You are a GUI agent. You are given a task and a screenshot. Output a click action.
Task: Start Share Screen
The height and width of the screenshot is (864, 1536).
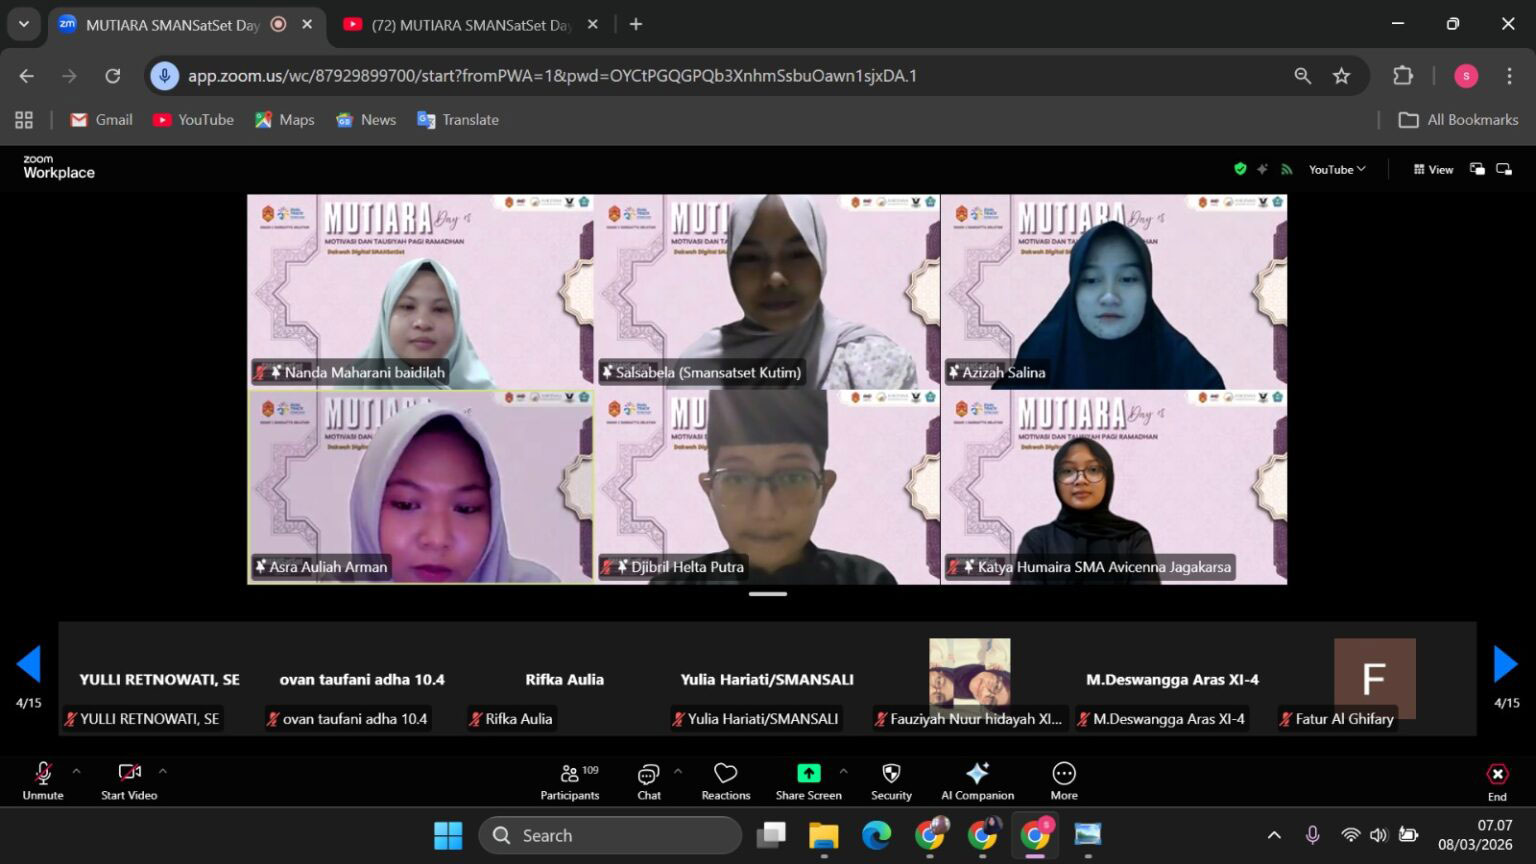807,780
